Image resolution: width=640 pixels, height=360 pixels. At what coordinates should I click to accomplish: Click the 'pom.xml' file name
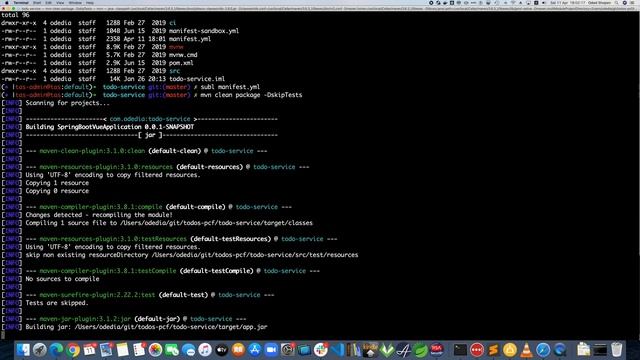point(181,63)
